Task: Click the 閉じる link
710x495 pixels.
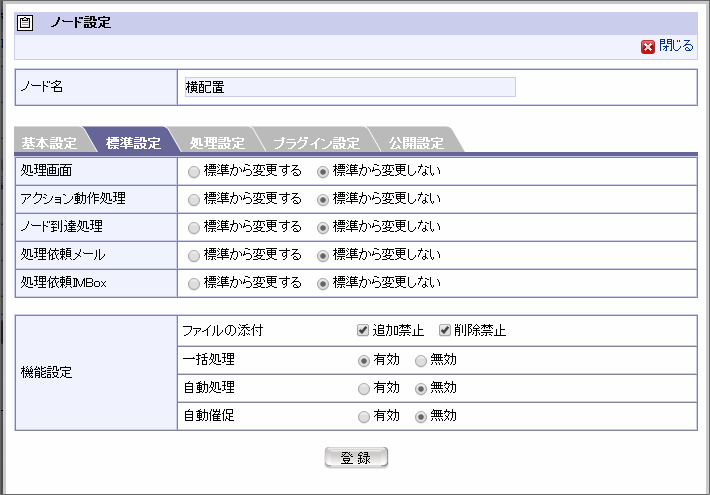Action: coord(676,46)
